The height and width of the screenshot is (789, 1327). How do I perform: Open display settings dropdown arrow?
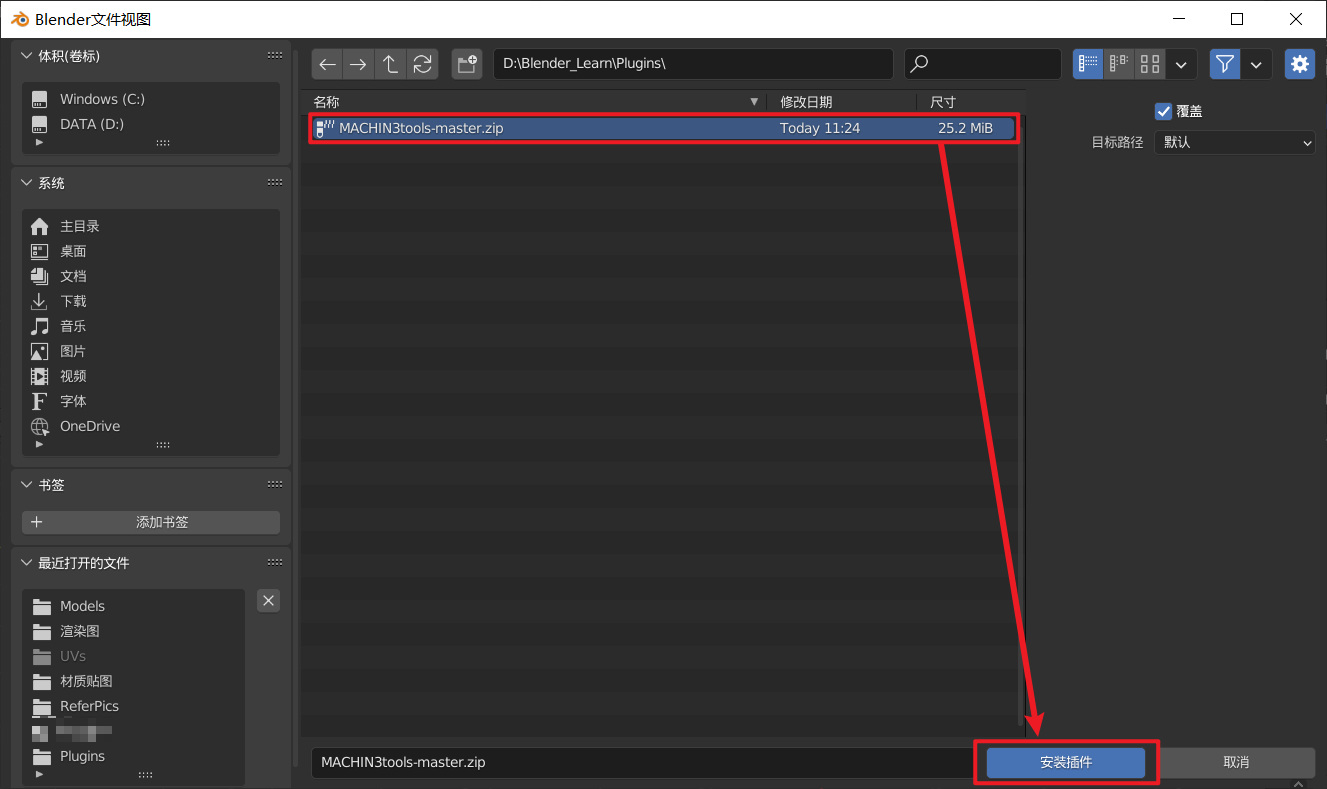point(1181,64)
